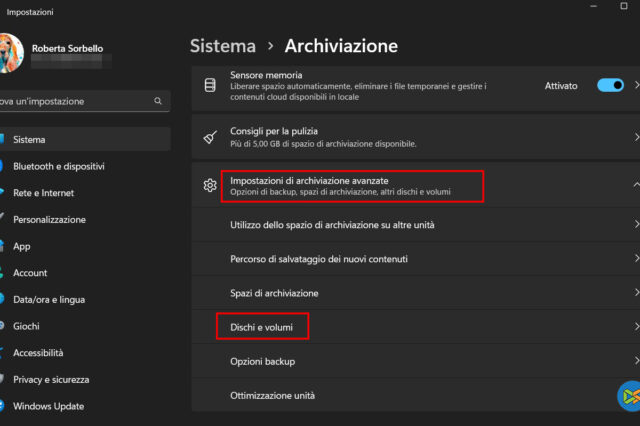Click the Bluetooth e dispositivi sidebar icon
640x426 pixels.
pos(3,166)
